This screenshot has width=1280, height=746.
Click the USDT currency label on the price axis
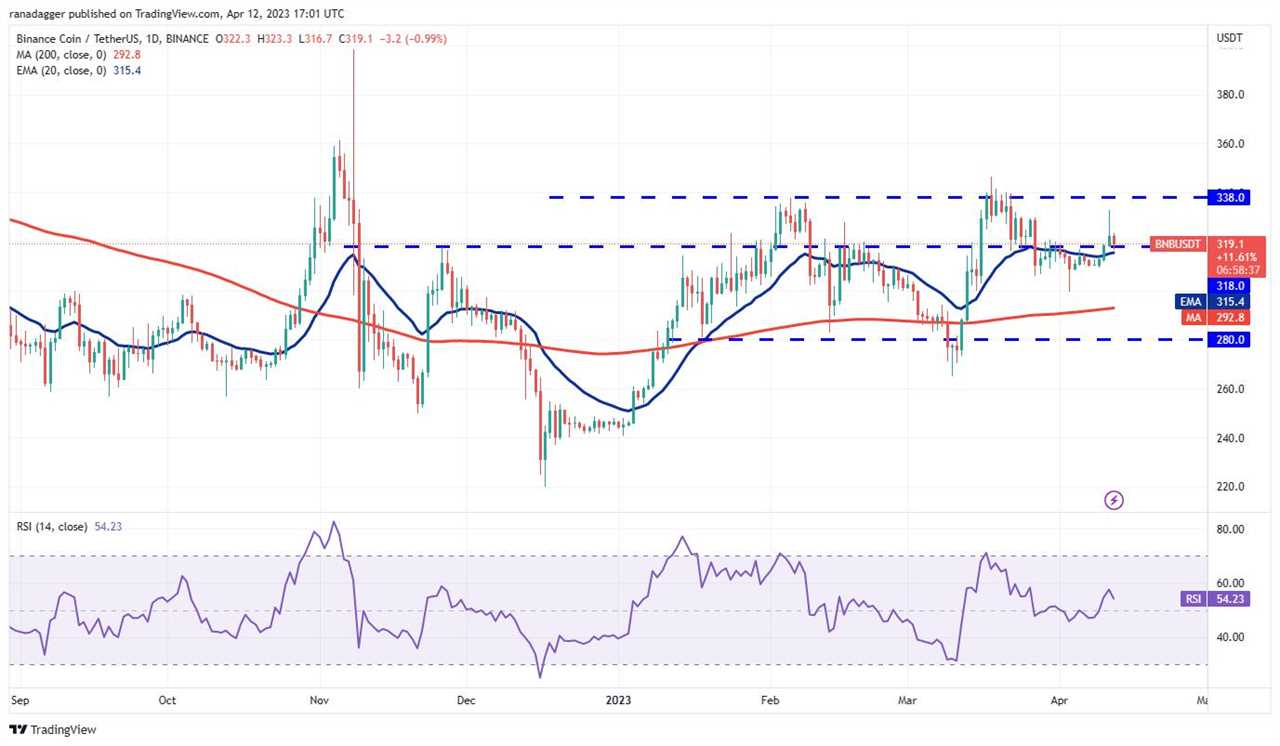(x=1229, y=38)
